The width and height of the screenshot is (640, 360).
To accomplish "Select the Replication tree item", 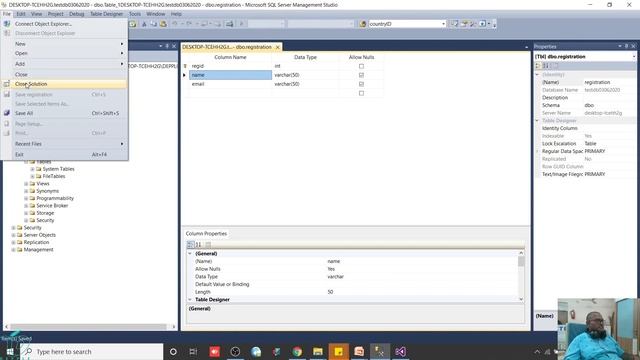I will pos(36,242).
